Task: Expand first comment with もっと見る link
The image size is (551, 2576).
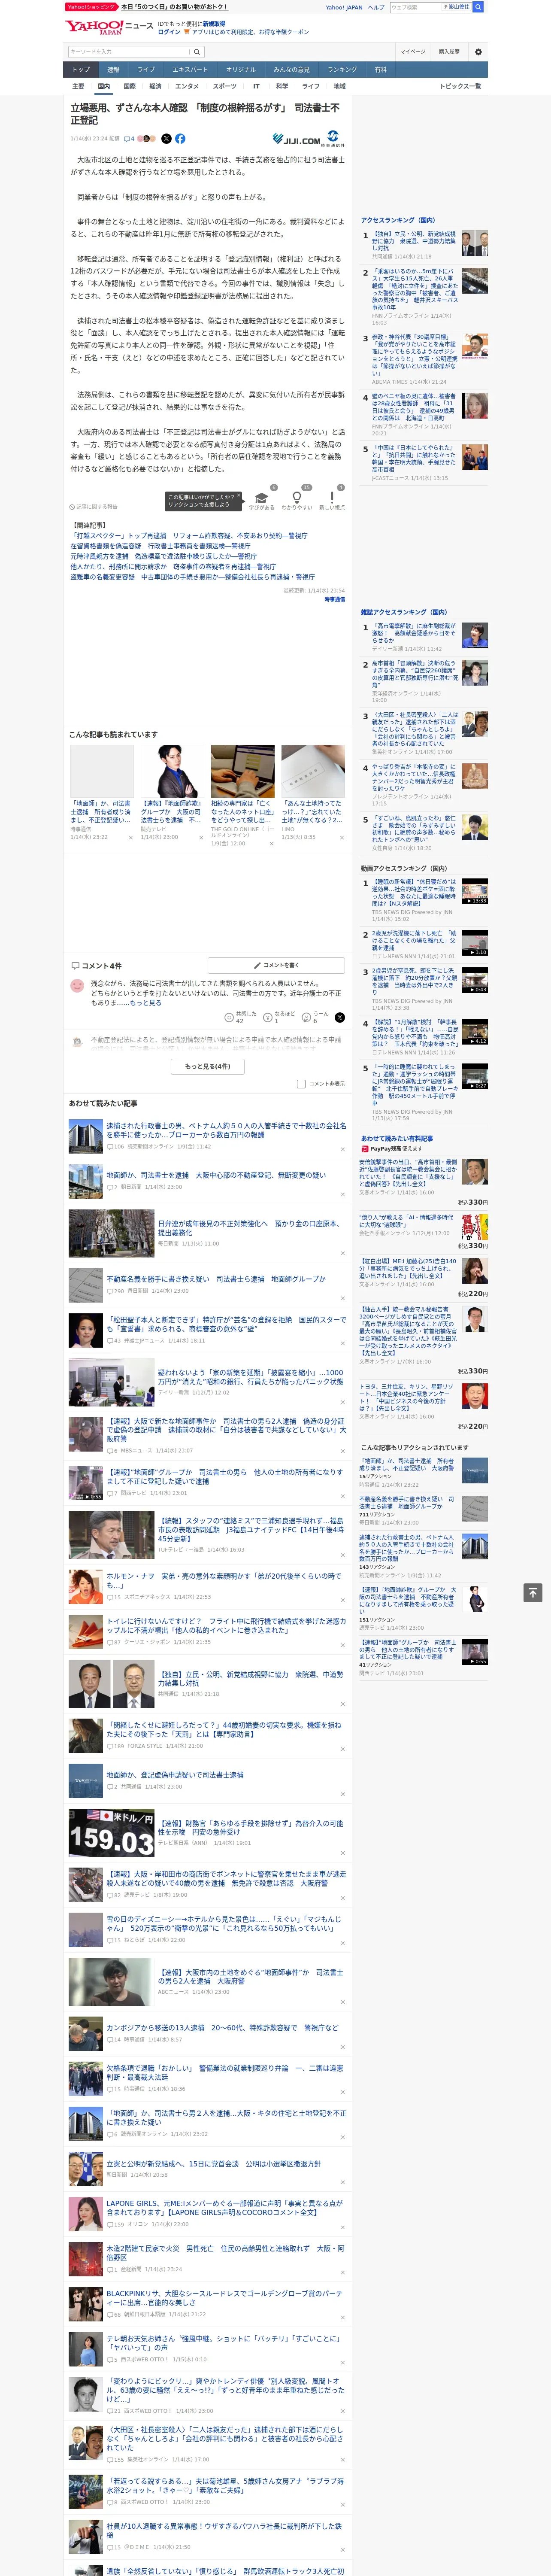Action: click(146, 1002)
